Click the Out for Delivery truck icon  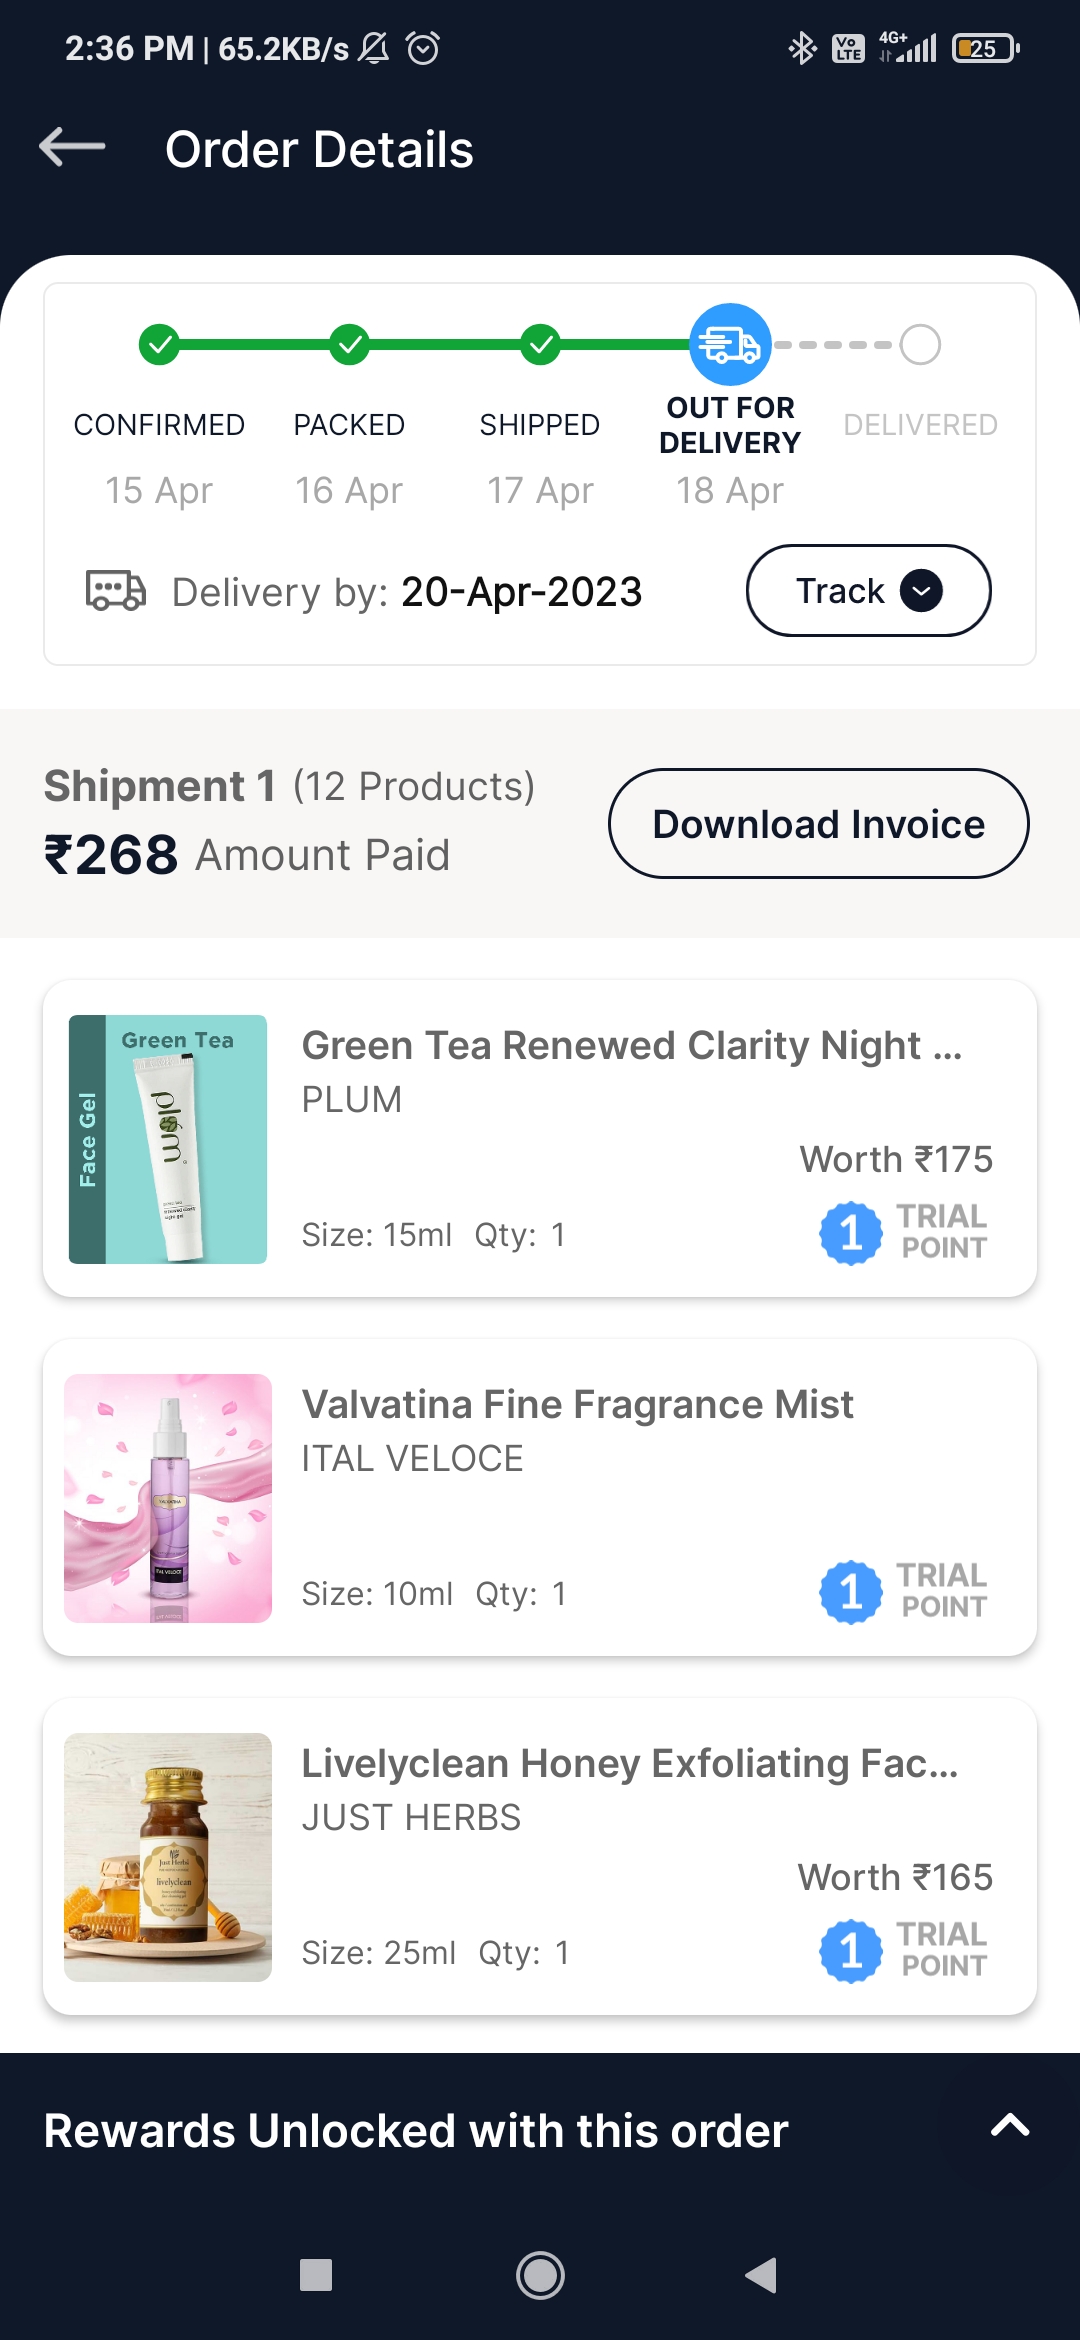pos(730,345)
